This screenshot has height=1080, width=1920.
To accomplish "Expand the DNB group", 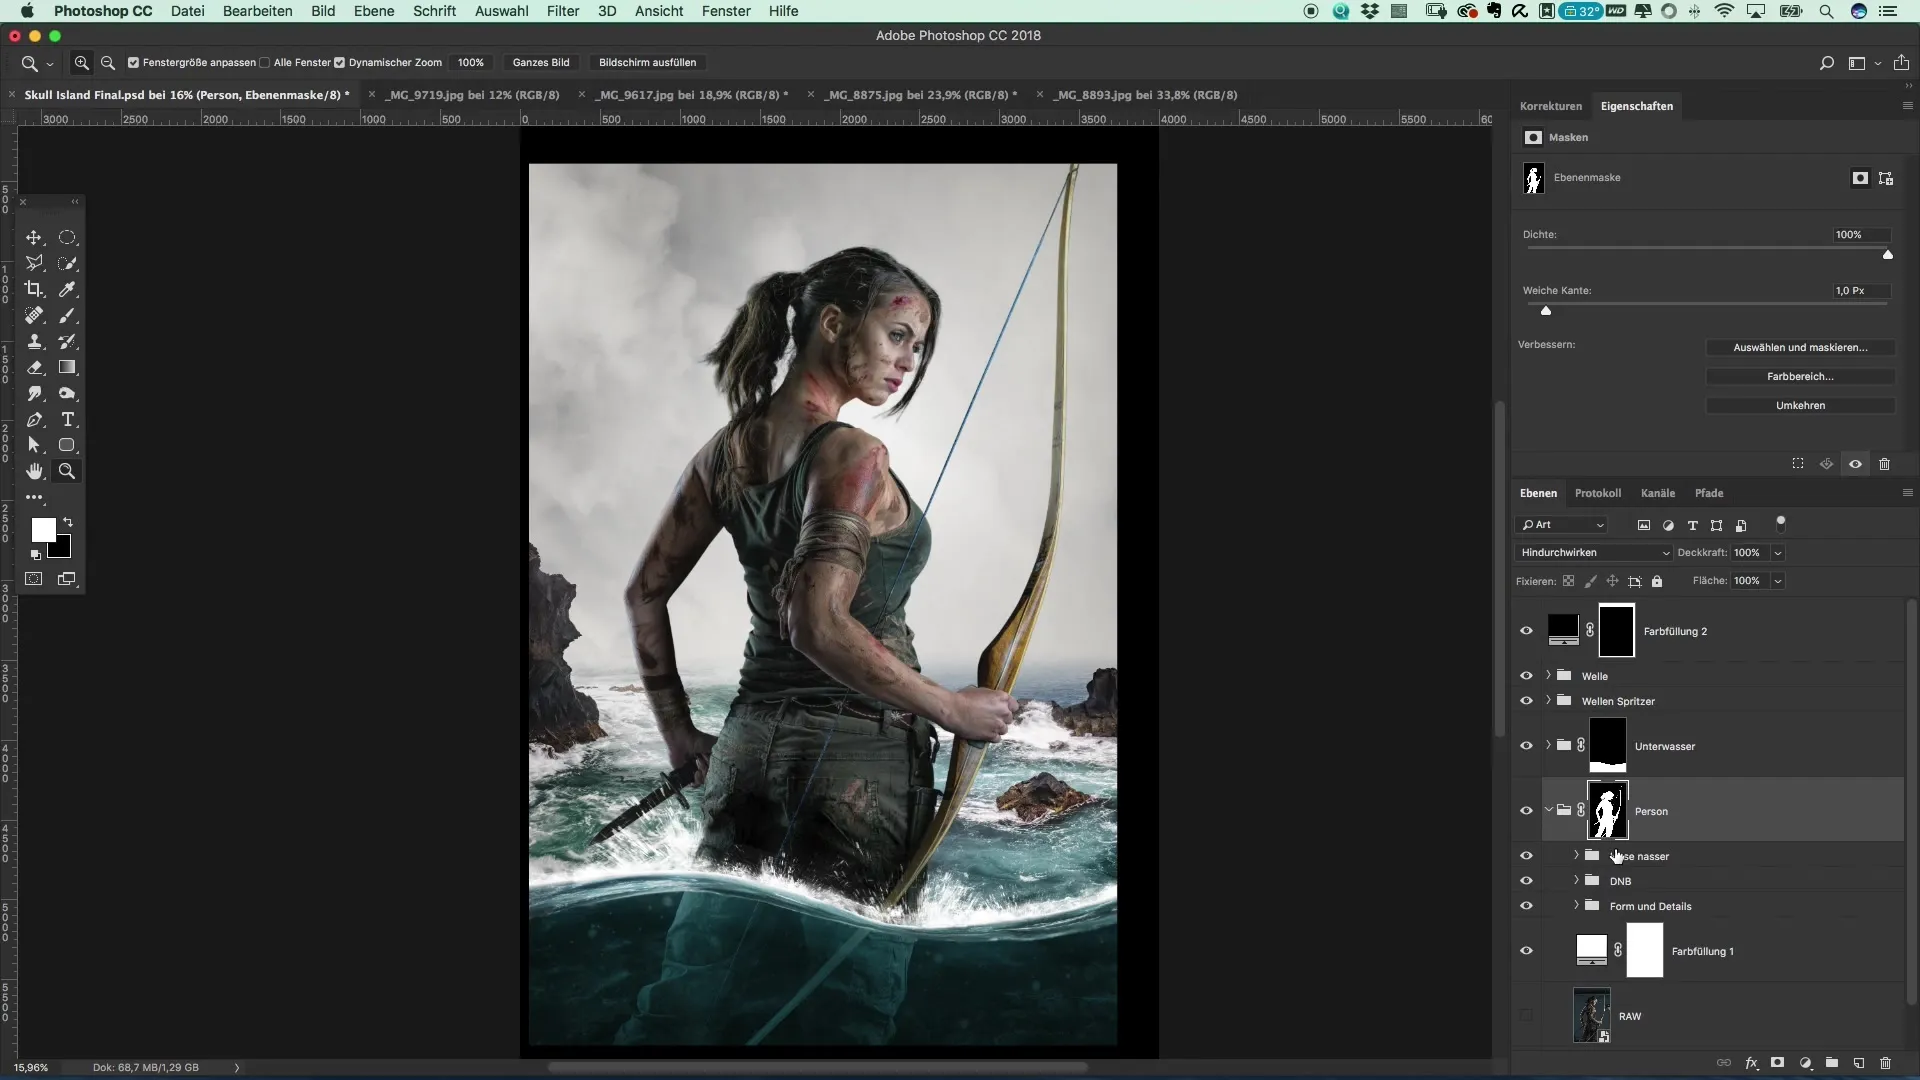I will pyautogui.click(x=1576, y=880).
